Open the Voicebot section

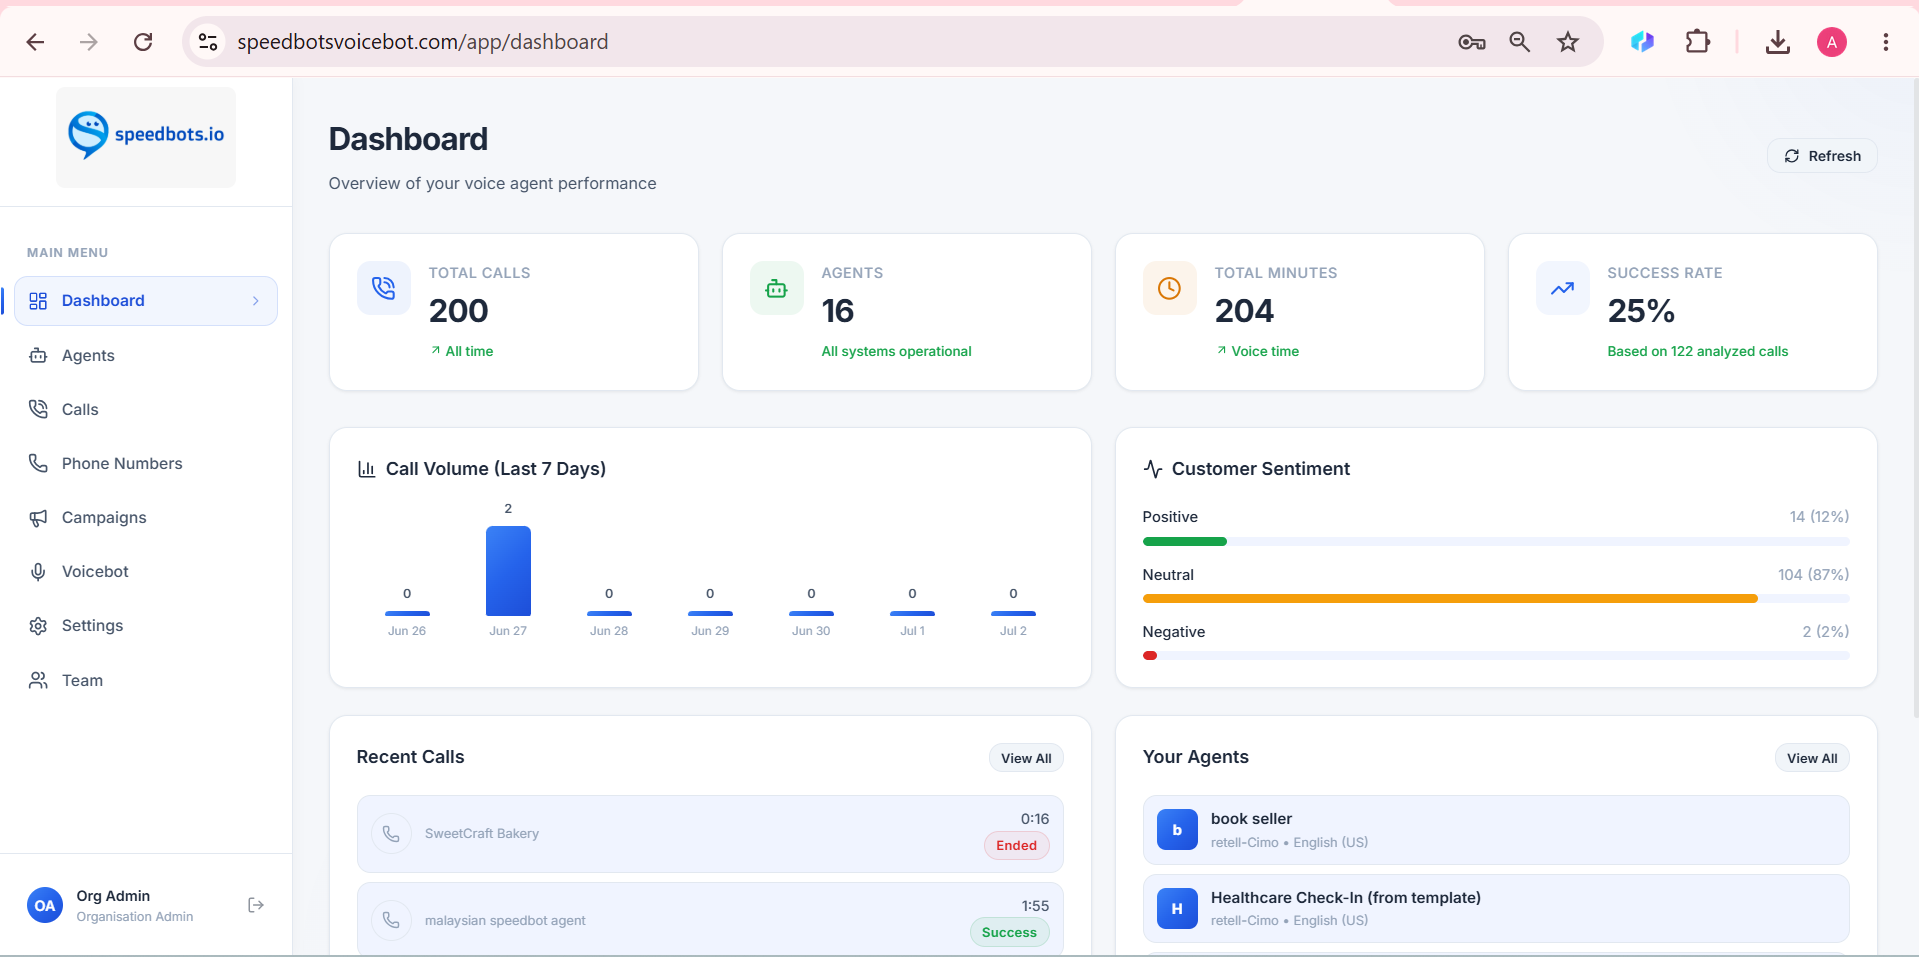coord(95,571)
